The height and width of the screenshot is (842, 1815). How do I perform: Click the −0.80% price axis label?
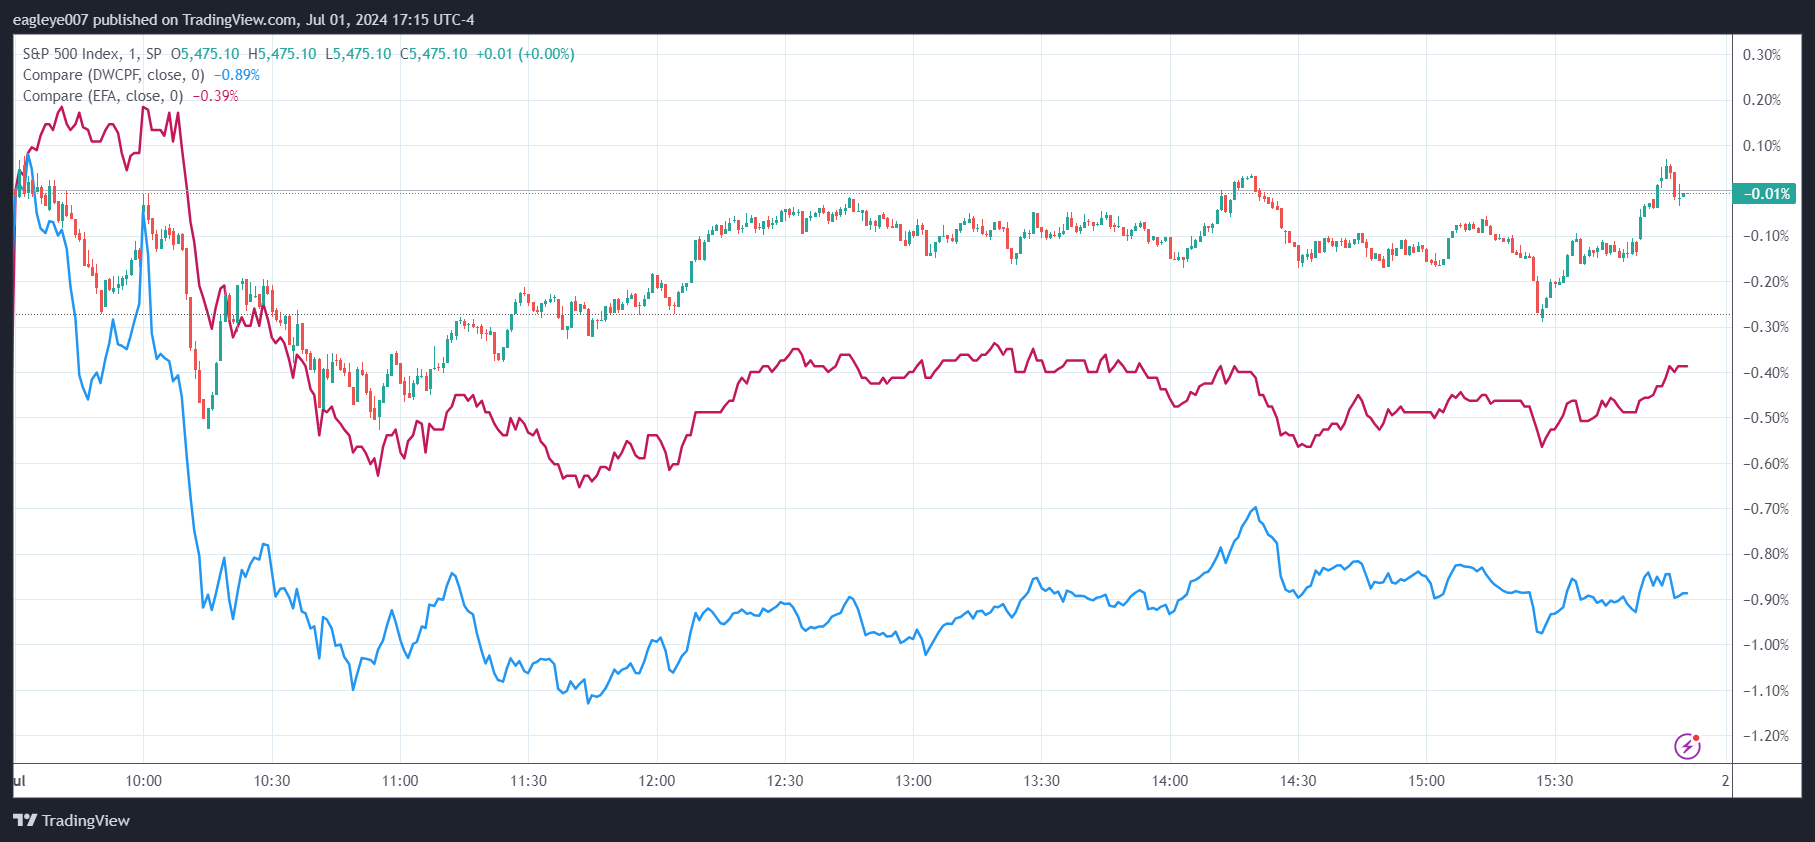click(1766, 554)
